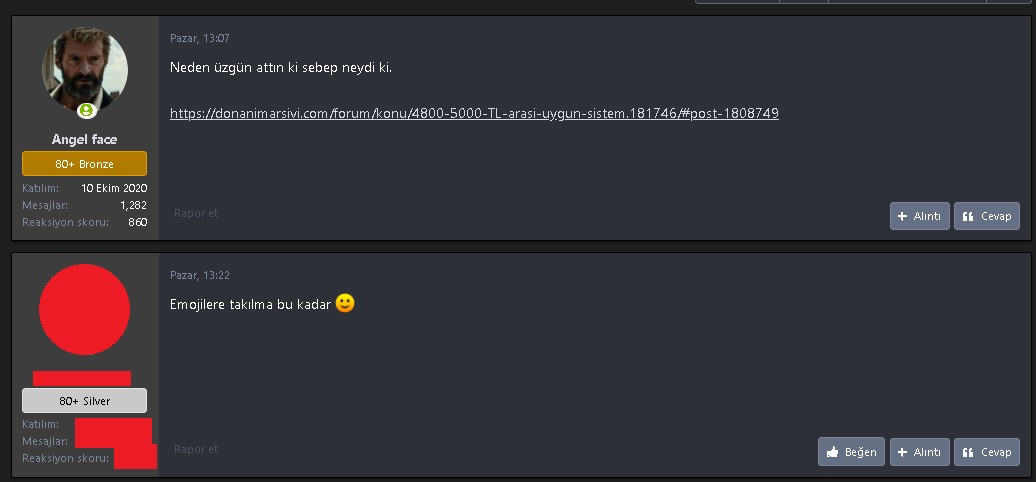Open Angel face's profile avatar
The width and height of the screenshot is (1036, 482).
[85, 71]
